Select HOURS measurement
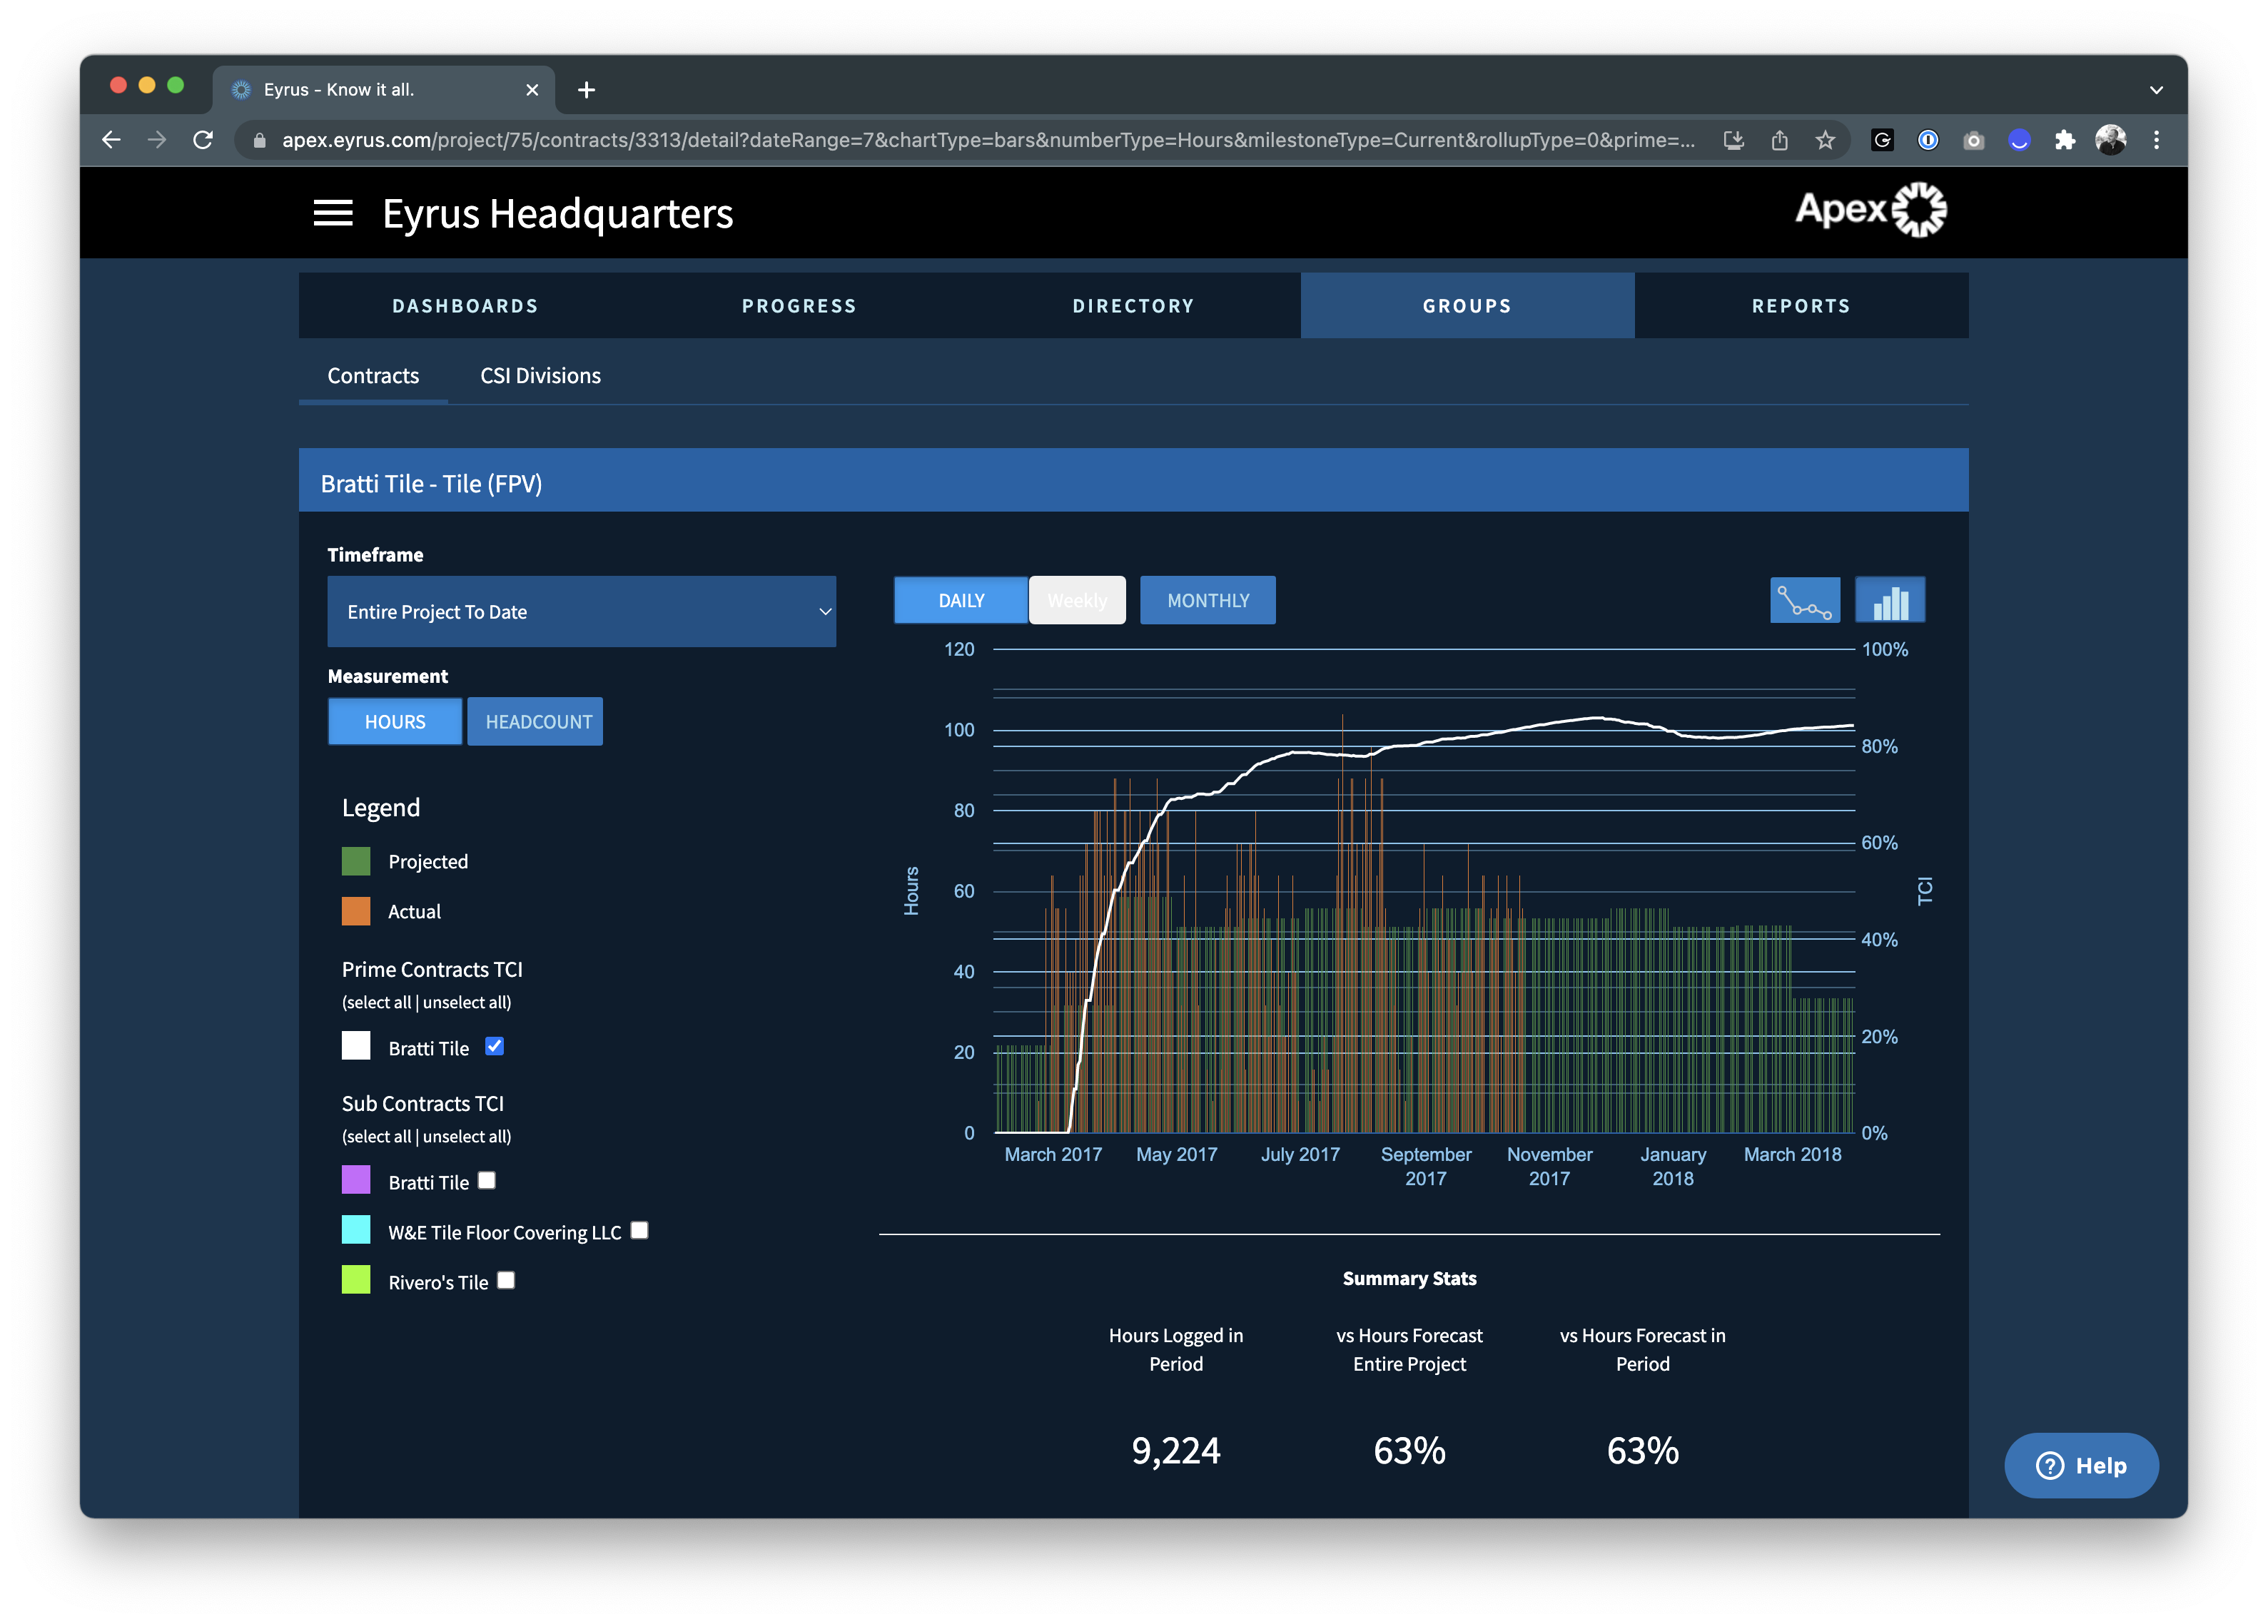 (x=395, y=721)
